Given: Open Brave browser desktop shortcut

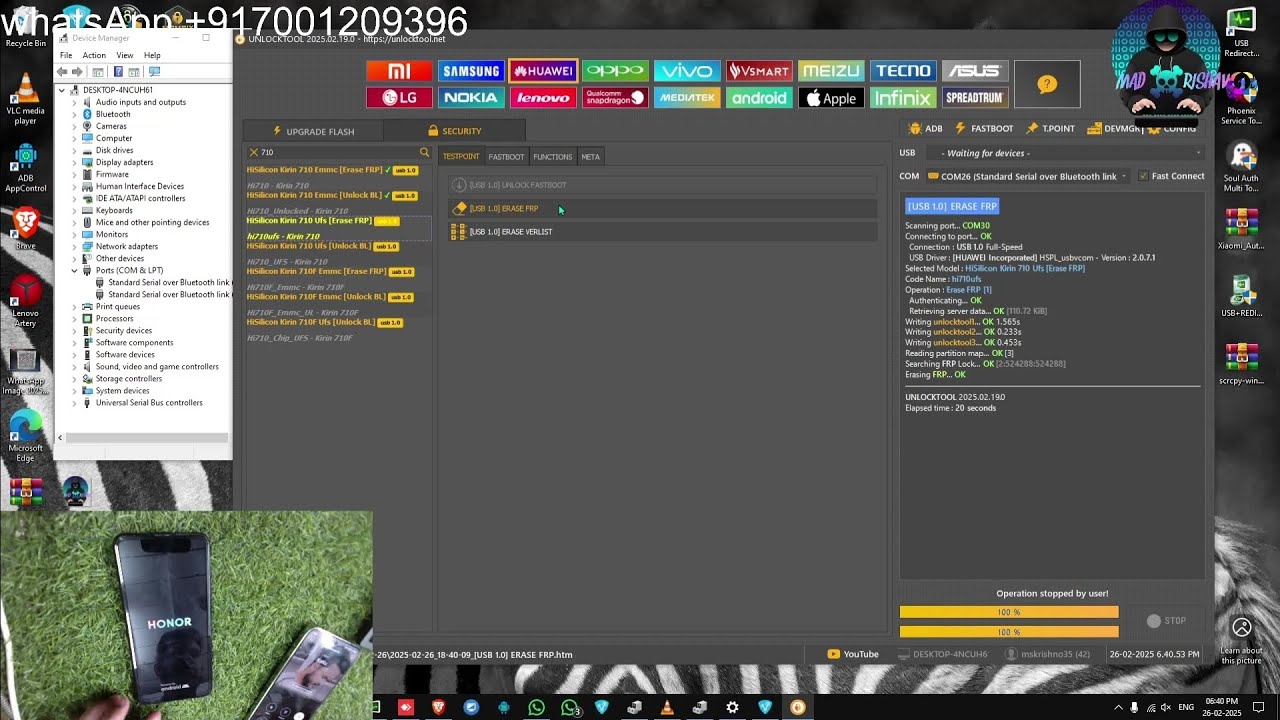Looking at the screenshot, I should coord(26,228).
